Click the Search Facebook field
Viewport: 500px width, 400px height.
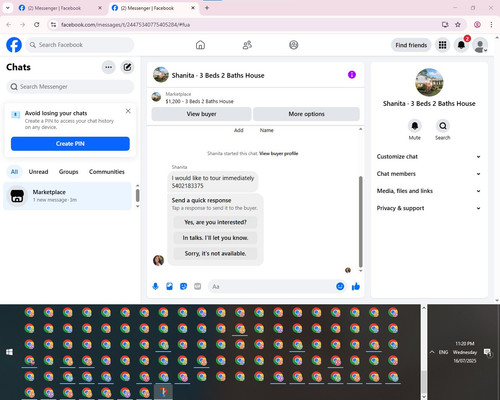(80, 45)
